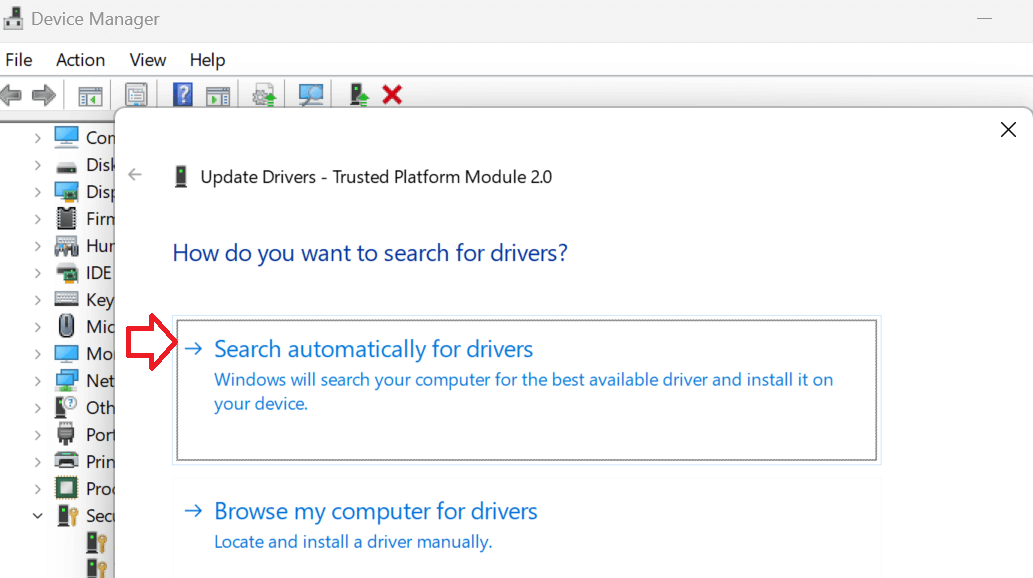Choose Search automatically for drivers
Screen dimensions: 1033x578
[526, 390]
